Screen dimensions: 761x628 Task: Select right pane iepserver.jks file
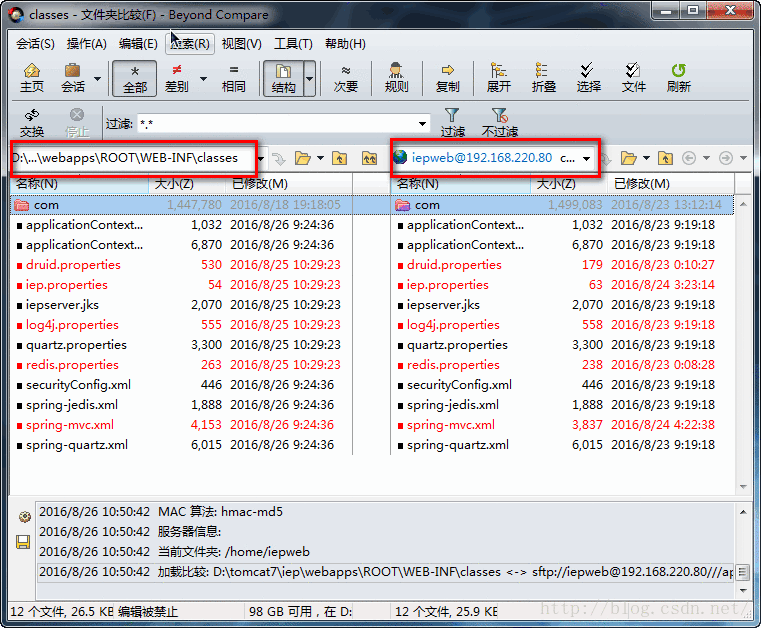[x=562, y=305]
